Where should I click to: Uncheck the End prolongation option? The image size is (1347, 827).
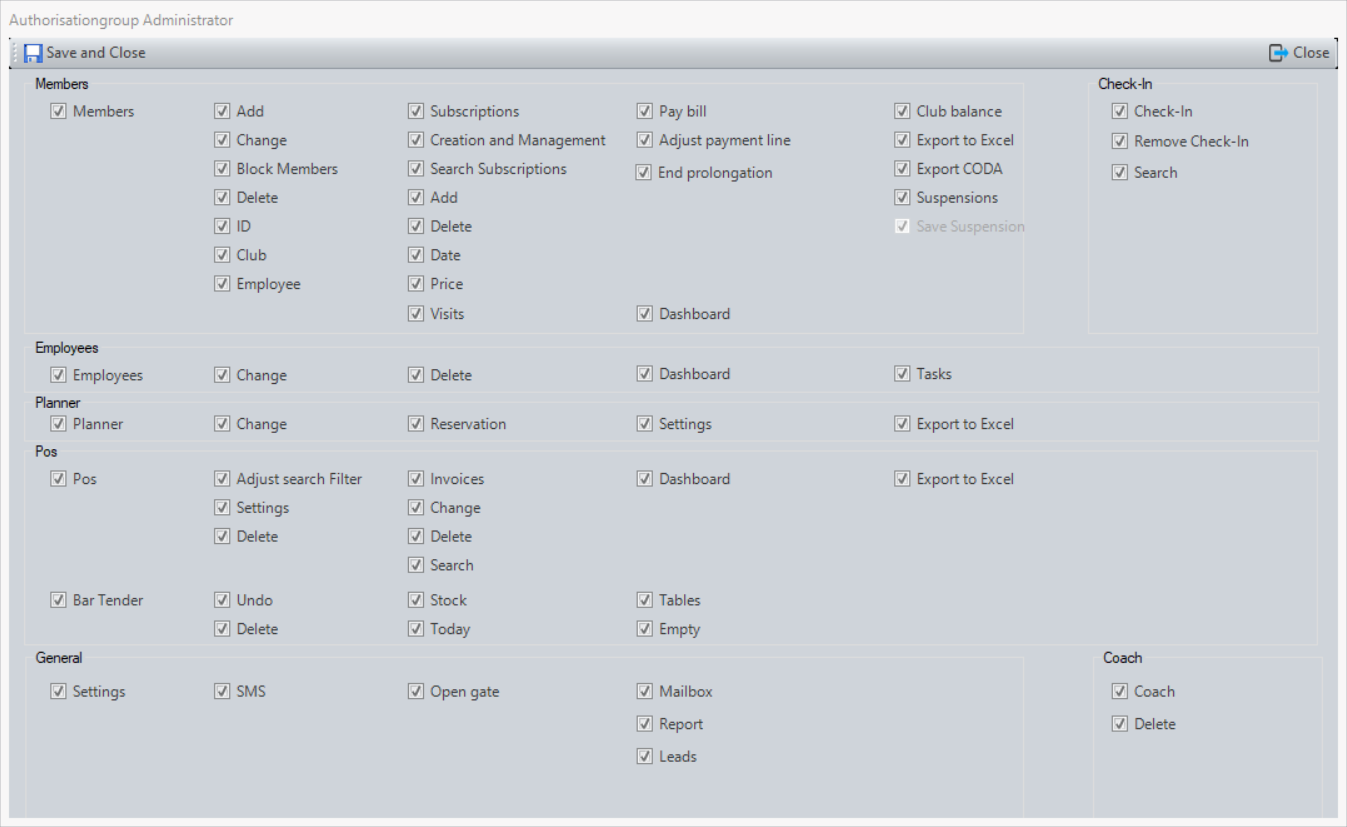[644, 173]
